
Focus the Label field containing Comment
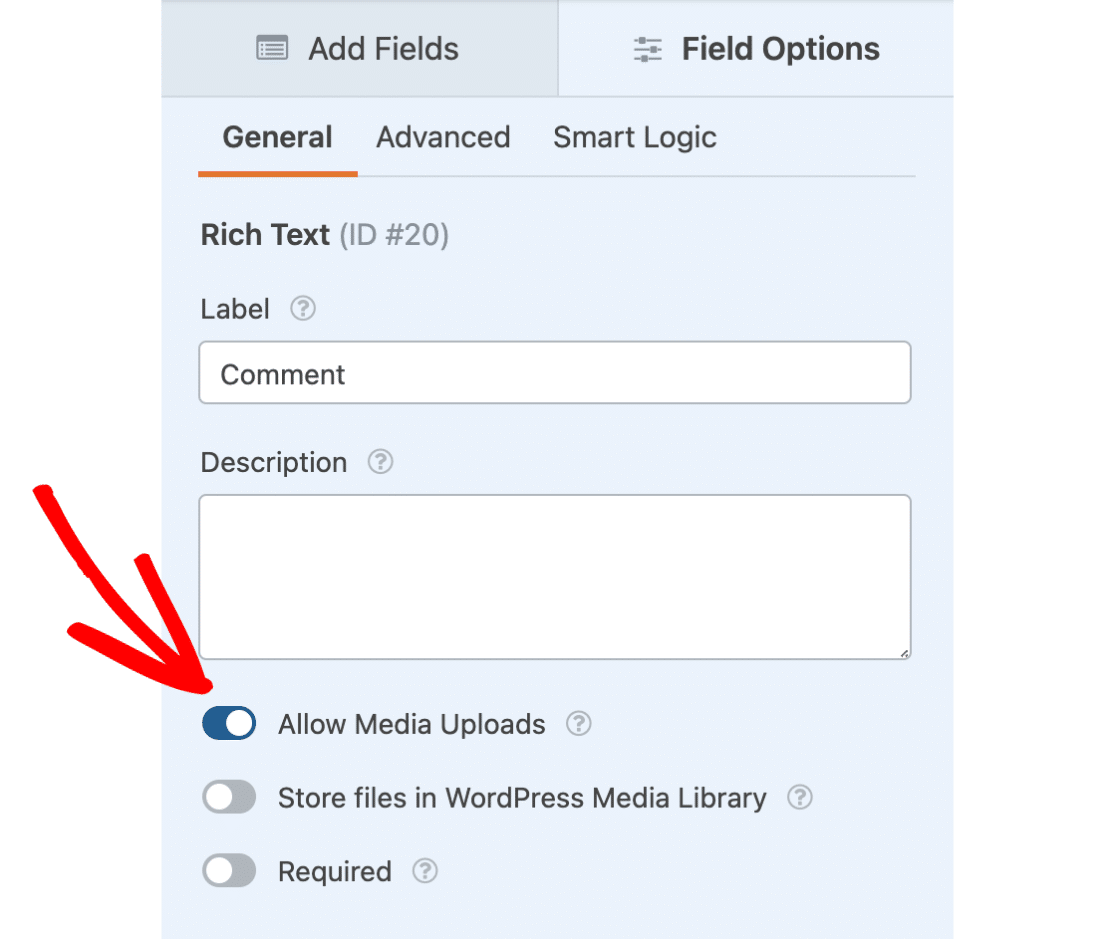point(555,374)
